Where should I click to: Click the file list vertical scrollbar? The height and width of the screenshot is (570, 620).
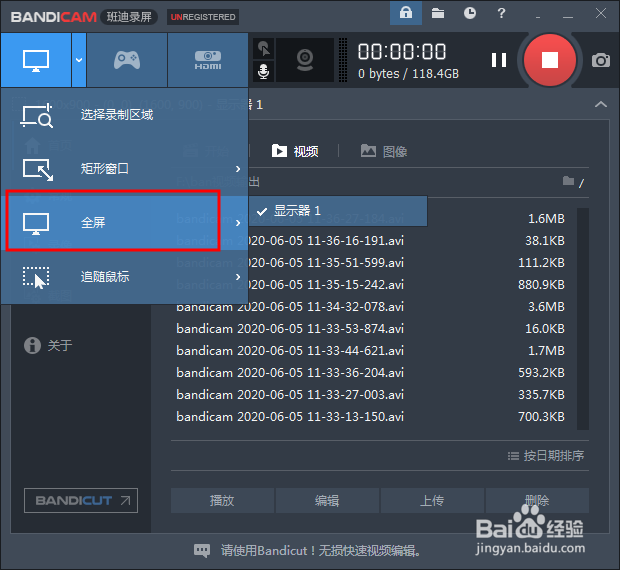(x=582, y=319)
